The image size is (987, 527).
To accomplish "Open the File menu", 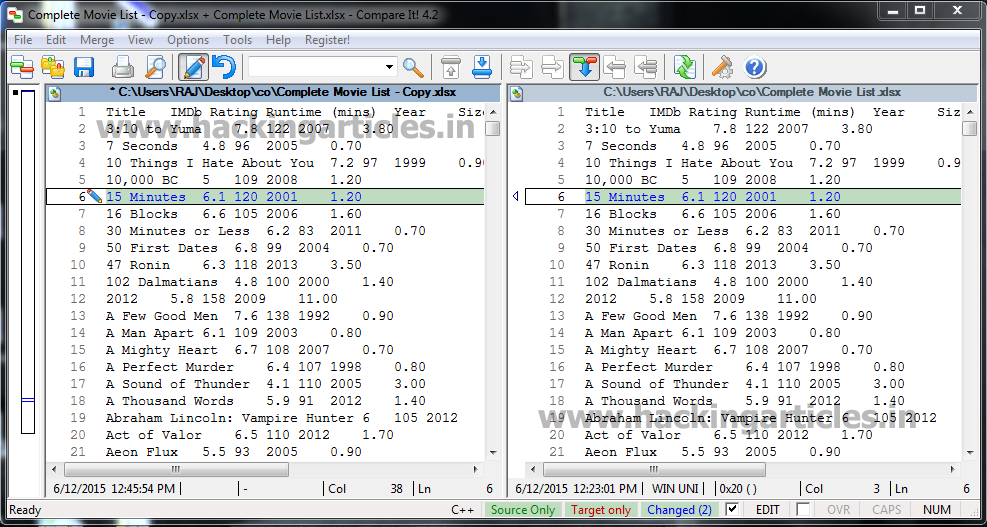I will [x=23, y=40].
